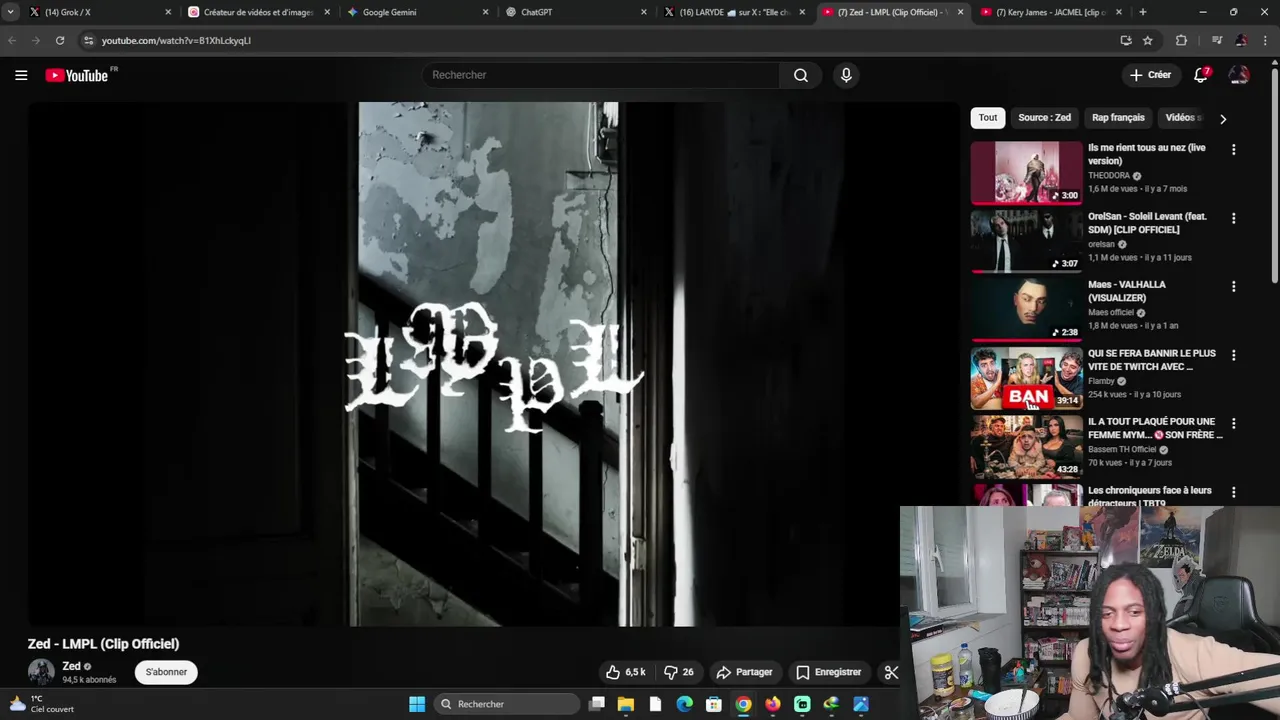The image size is (1280, 720).
Task: Open Microsoft Store from the taskbar
Action: pos(714,704)
